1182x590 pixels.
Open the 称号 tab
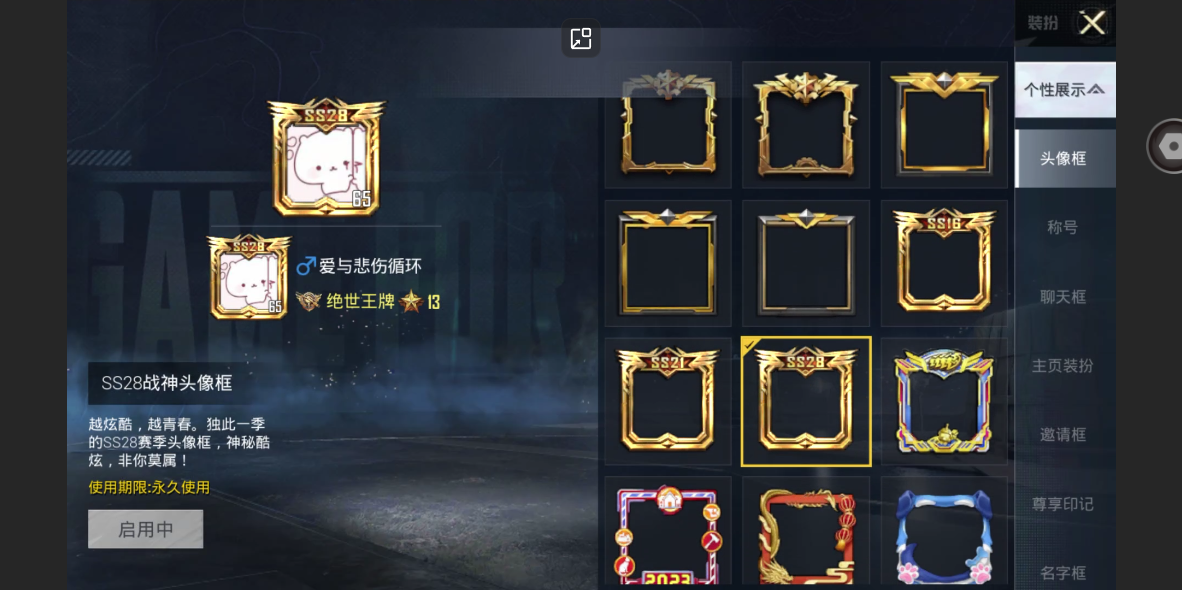point(1062,227)
